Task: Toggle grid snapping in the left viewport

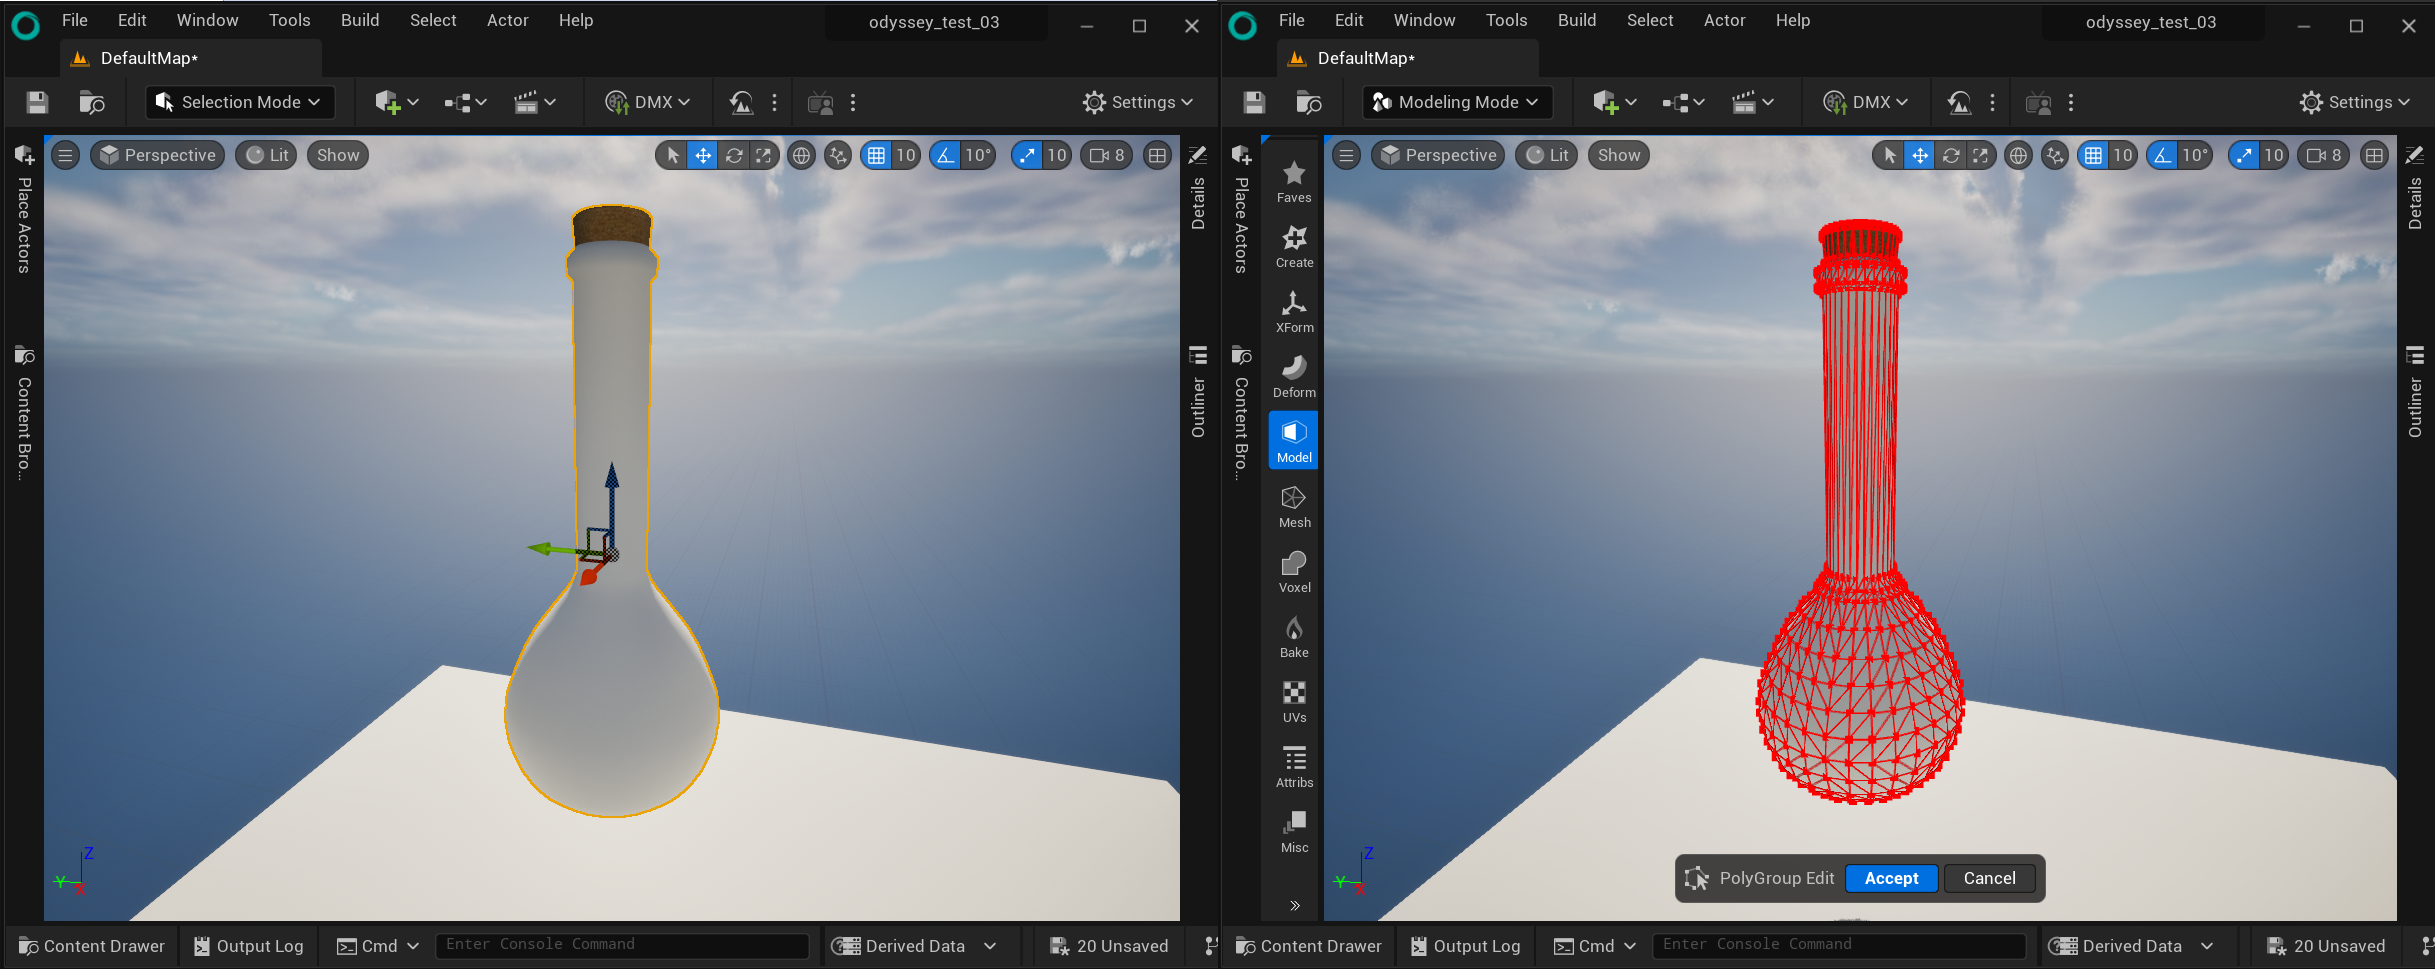Action: [876, 155]
